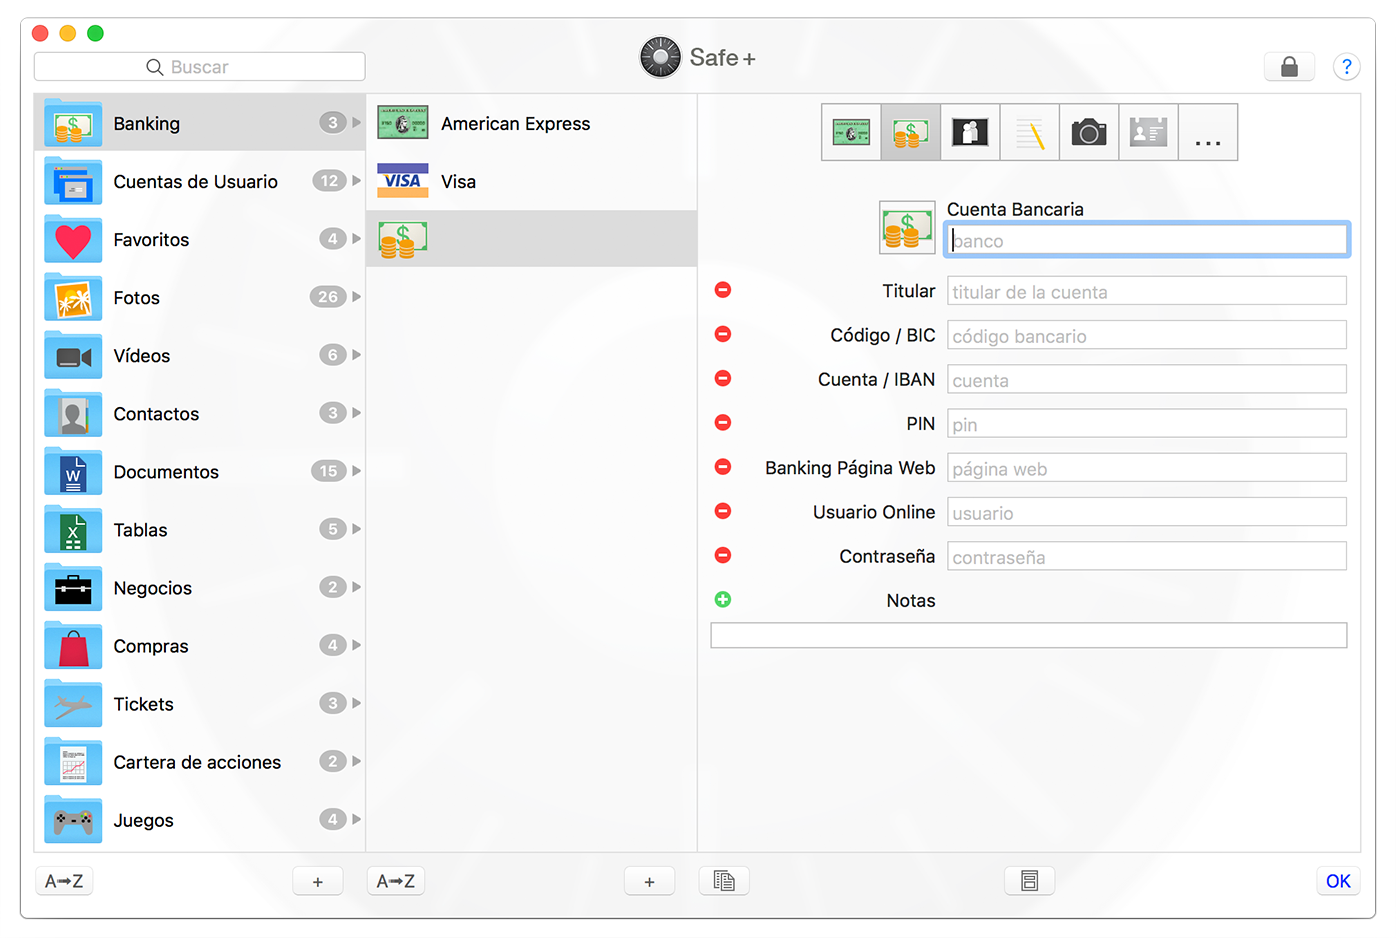Select the American Express entry

coord(531,123)
